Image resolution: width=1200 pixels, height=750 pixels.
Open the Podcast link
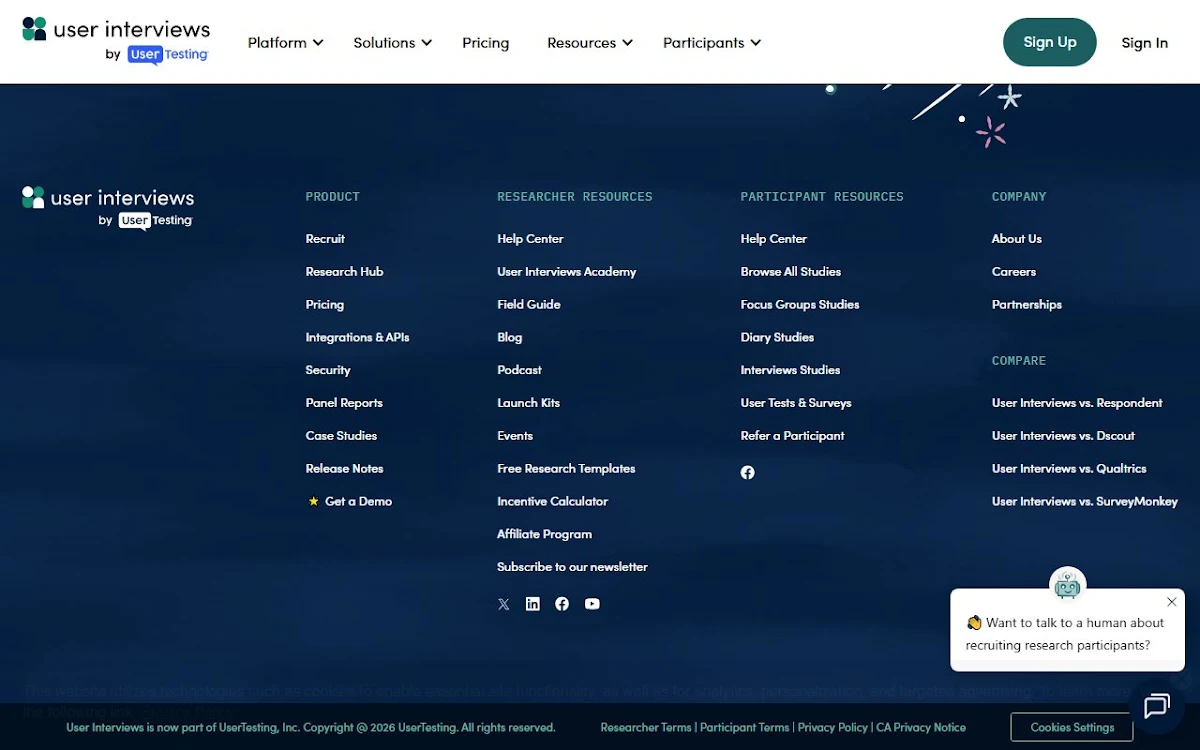coord(520,370)
